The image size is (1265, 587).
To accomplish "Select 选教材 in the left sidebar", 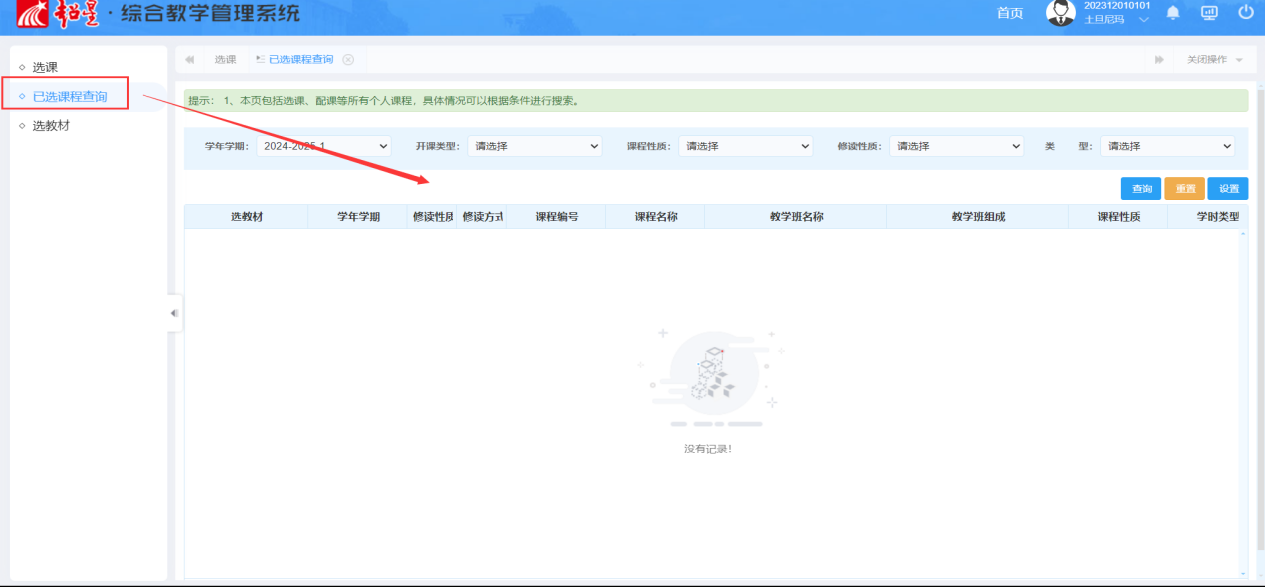I will coord(51,126).
